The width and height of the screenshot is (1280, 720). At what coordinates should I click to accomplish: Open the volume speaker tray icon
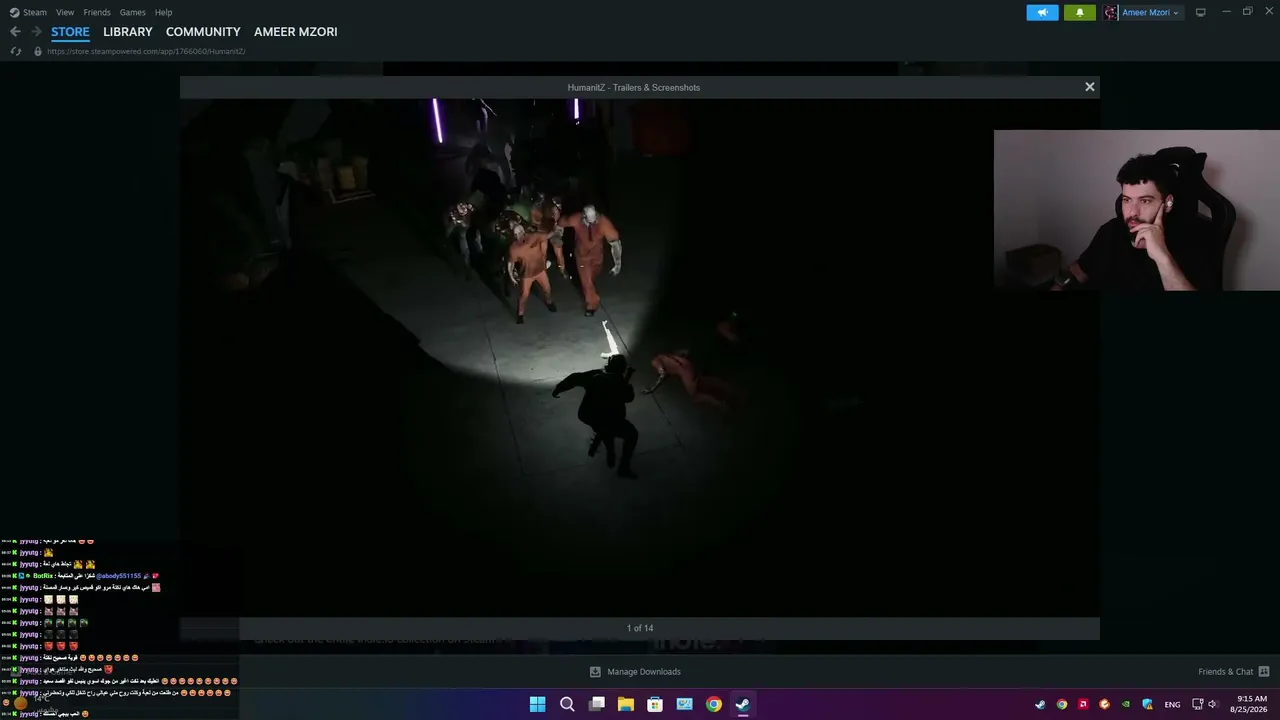1213,704
